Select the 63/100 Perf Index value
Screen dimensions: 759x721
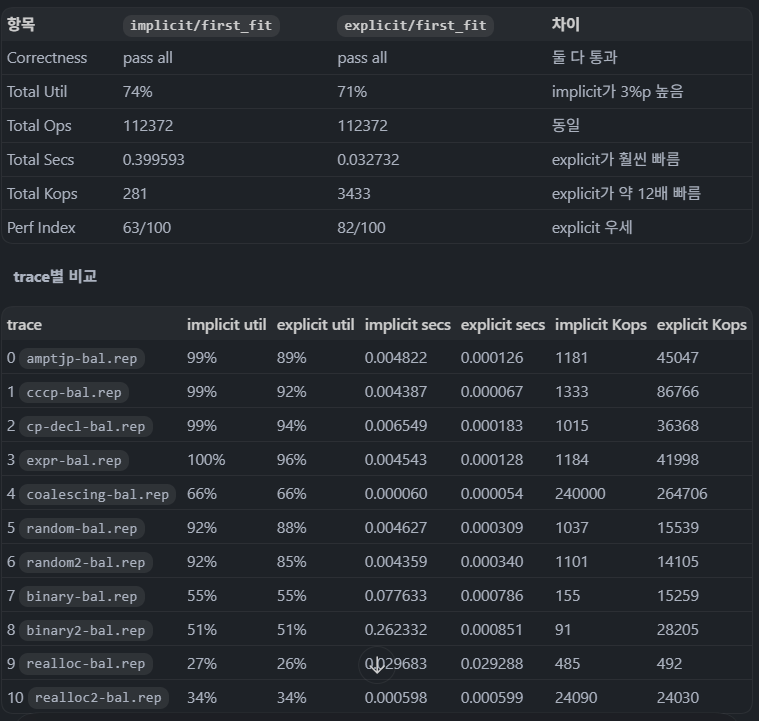click(x=147, y=228)
